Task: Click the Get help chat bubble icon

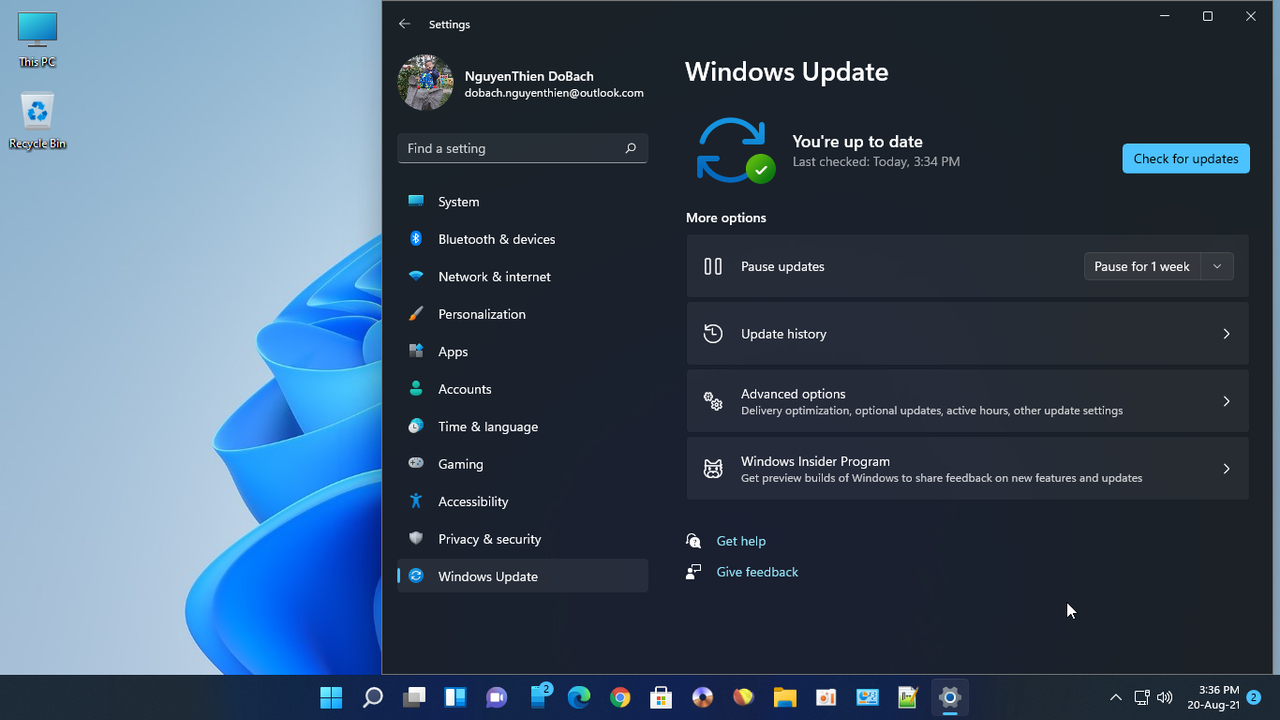Action: pos(694,541)
